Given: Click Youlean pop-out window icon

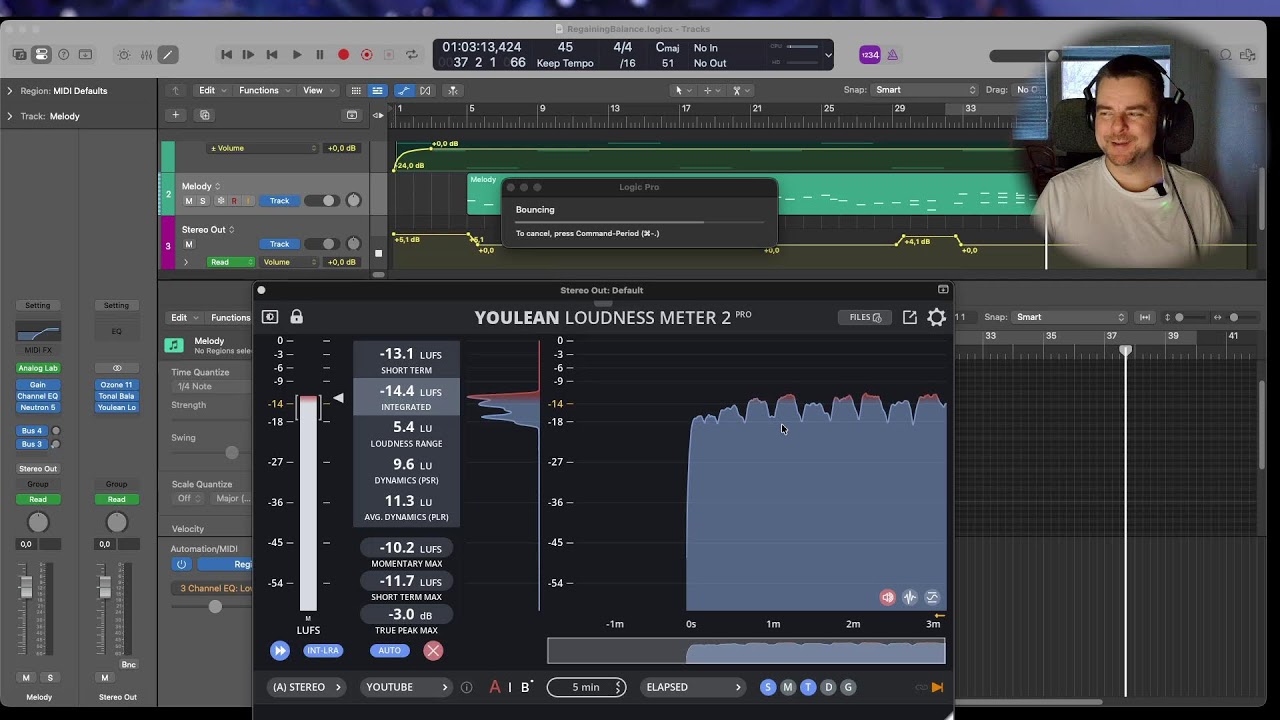Looking at the screenshot, I should [909, 317].
